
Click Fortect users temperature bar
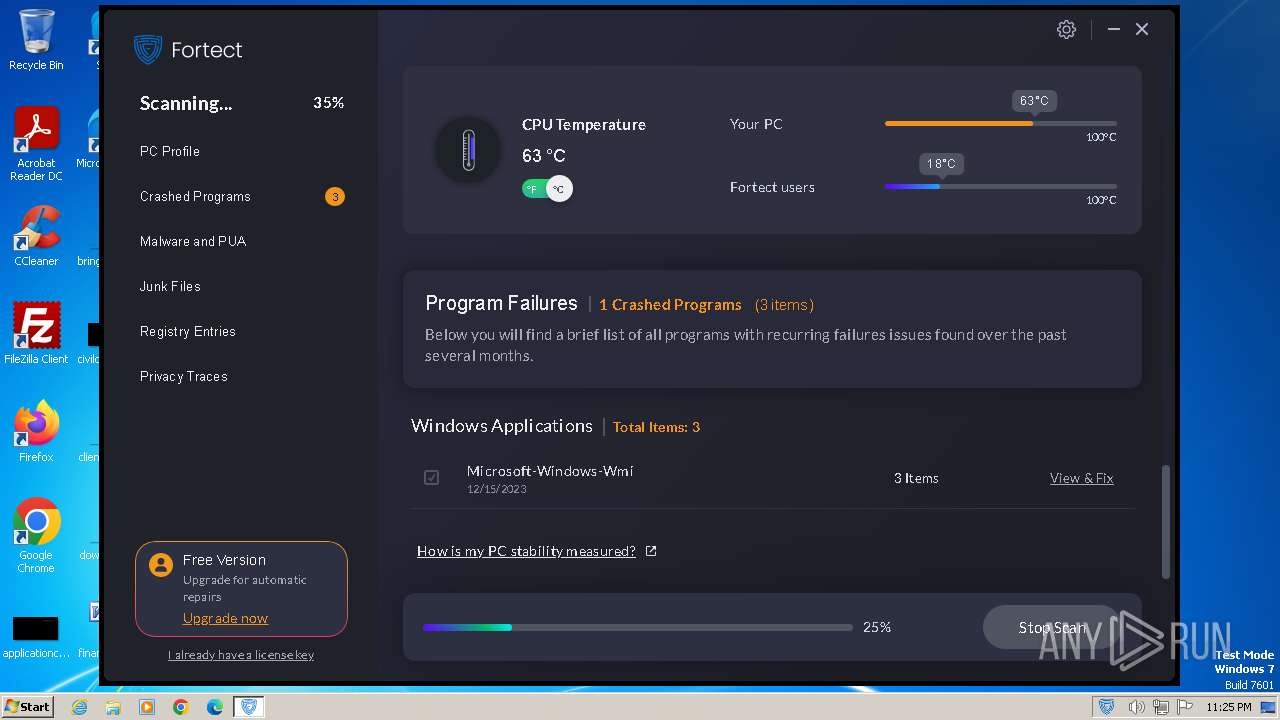[x=1001, y=187]
